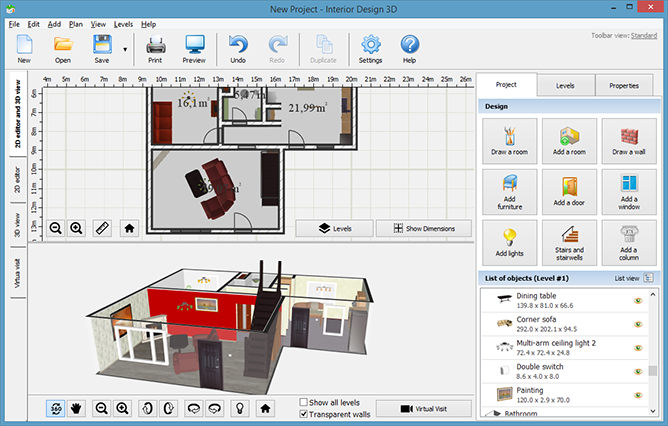The width and height of the screenshot is (668, 426).
Task: Select the hand pan tool in 3D view
Action: [x=76, y=409]
